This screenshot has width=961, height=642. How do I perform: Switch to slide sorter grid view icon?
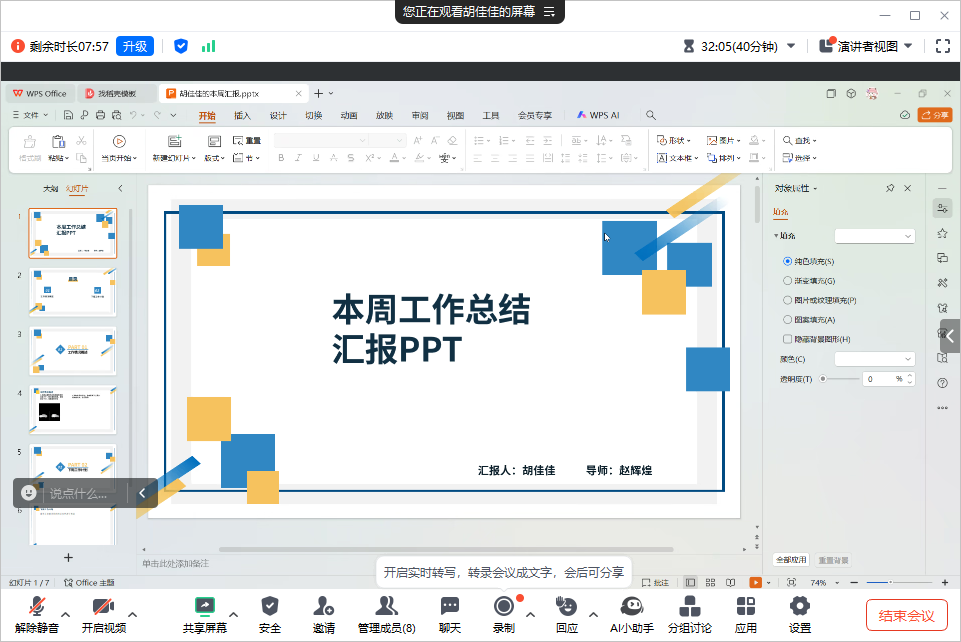pyautogui.click(x=710, y=583)
